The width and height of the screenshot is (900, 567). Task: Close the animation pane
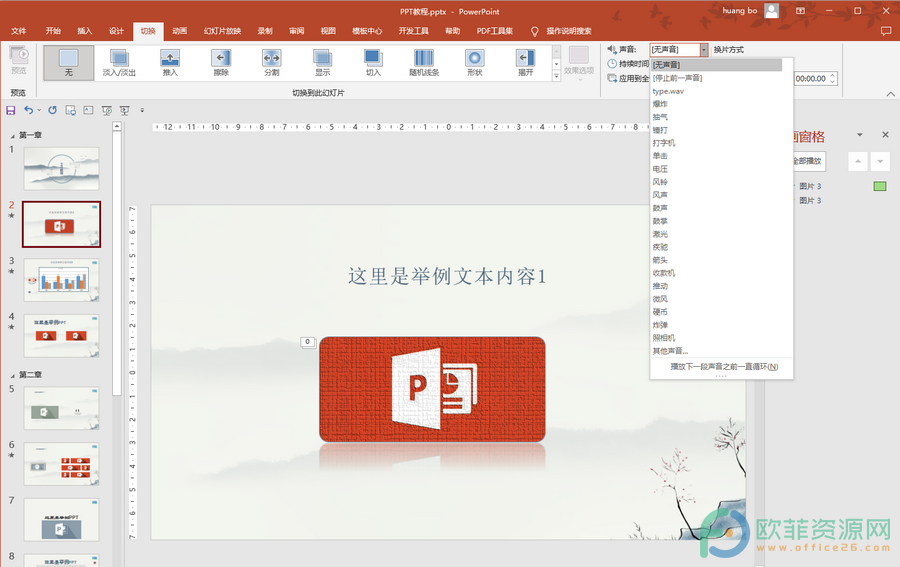(886, 135)
